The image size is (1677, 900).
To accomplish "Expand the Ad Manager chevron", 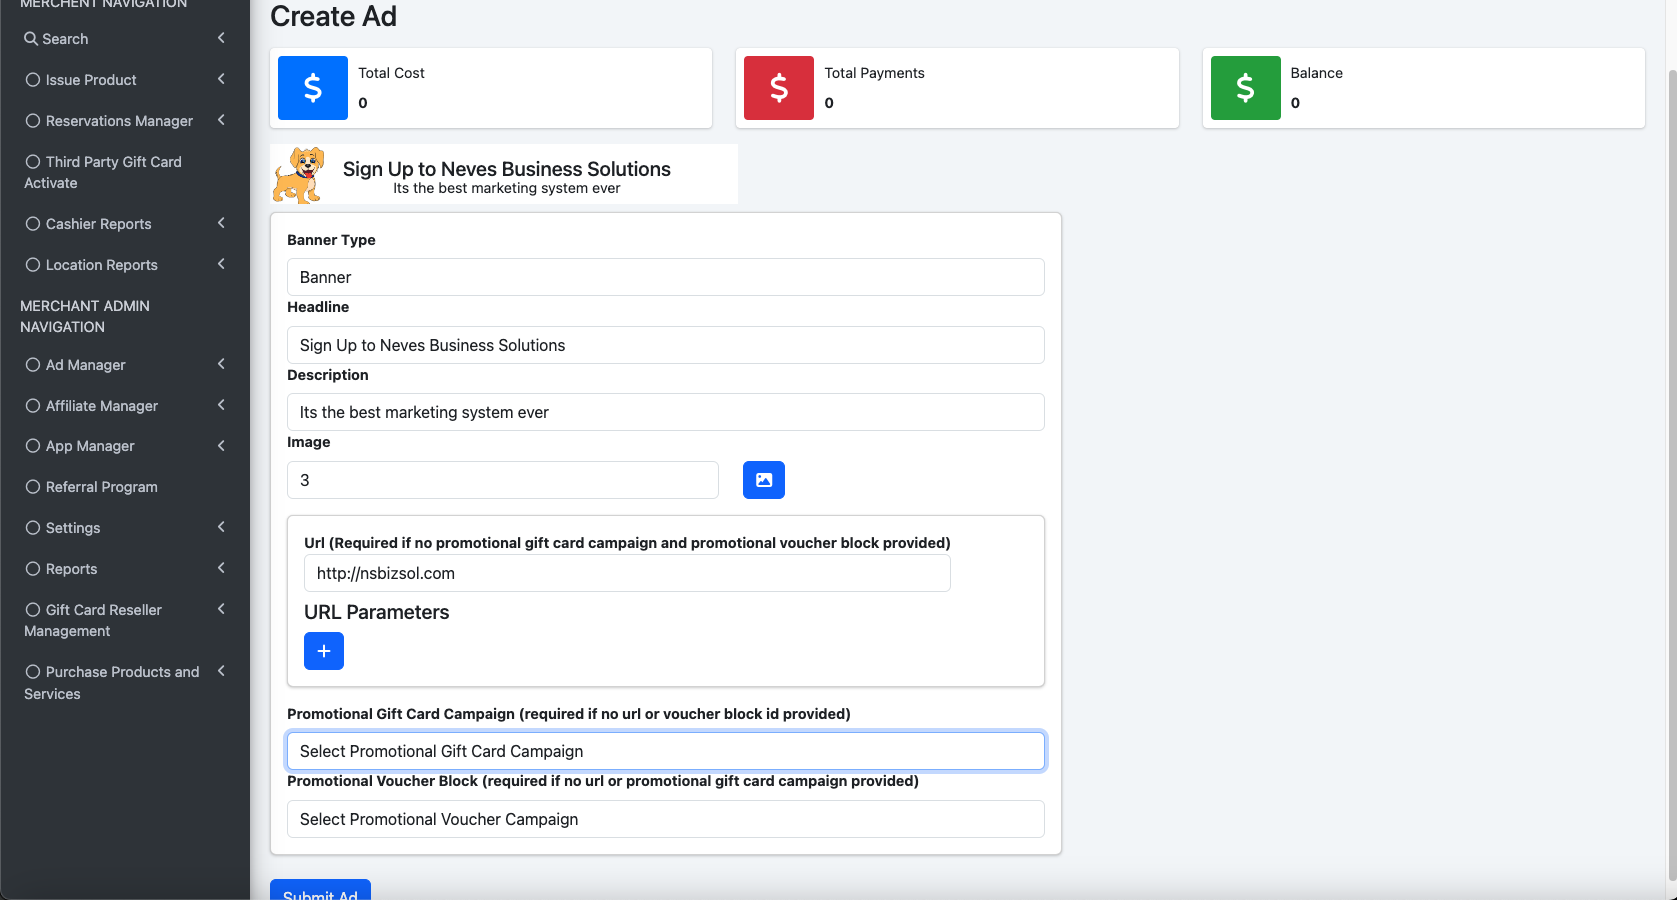I will tap(221, 364).
